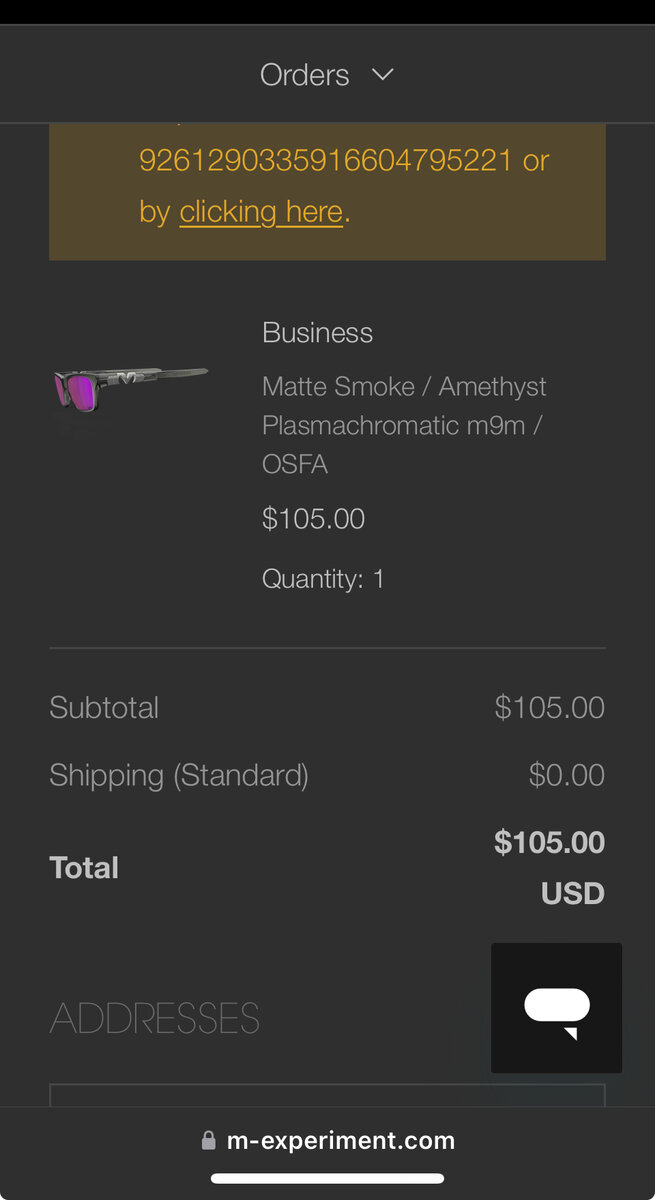Image resolution: width=655 pixels, height=1200 pixels.
Task: Tap the Subtotal $105.00 amount
Action: pos(549,708)
